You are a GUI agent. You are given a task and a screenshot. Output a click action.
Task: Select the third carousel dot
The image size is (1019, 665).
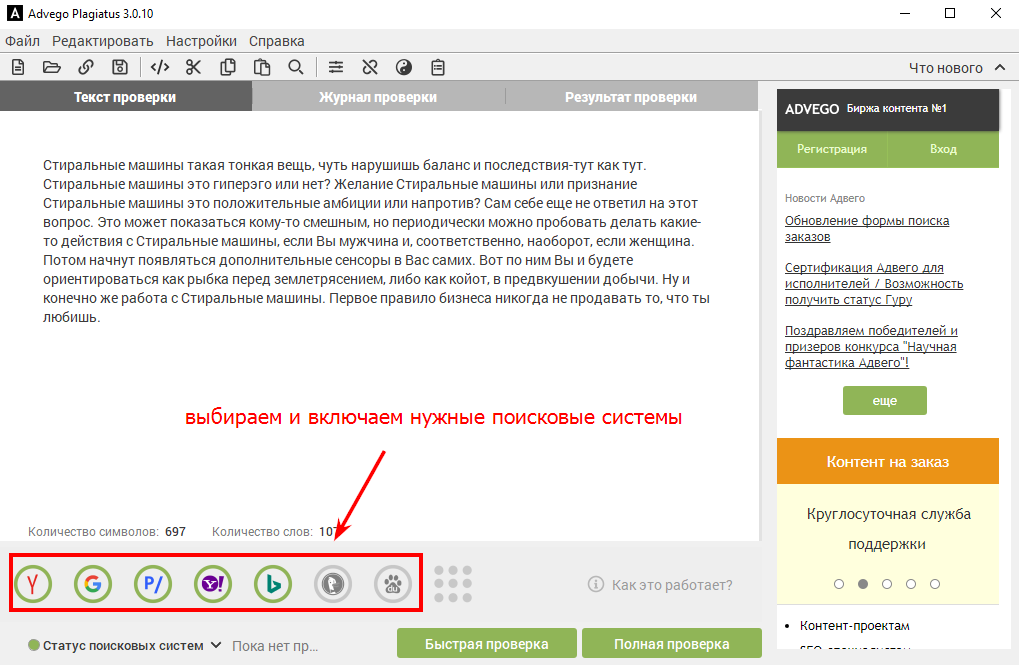[x=887, y=584]
